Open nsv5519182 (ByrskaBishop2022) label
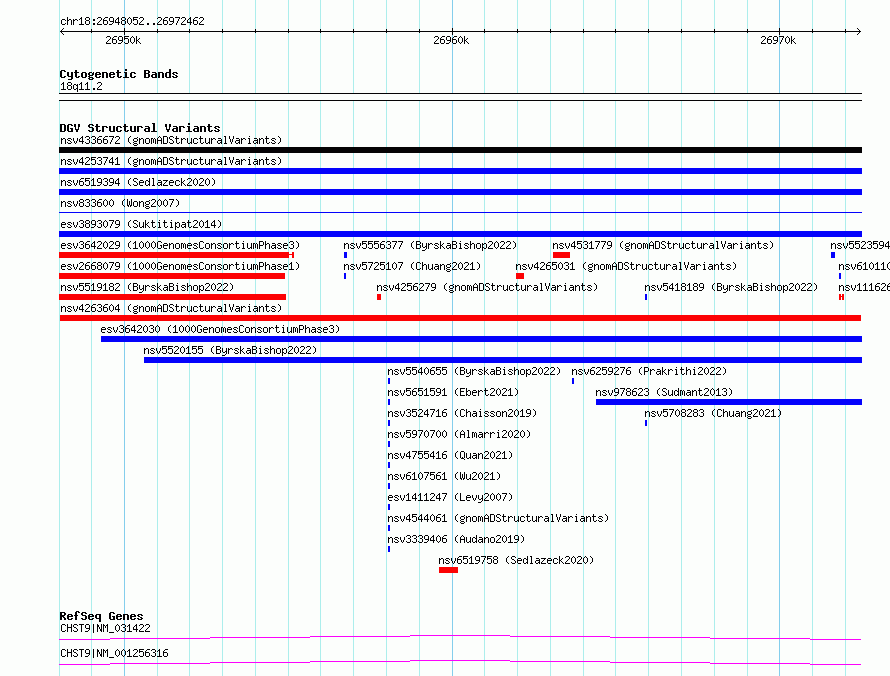This screenshot has height=676, width=890. coord(147,287)
